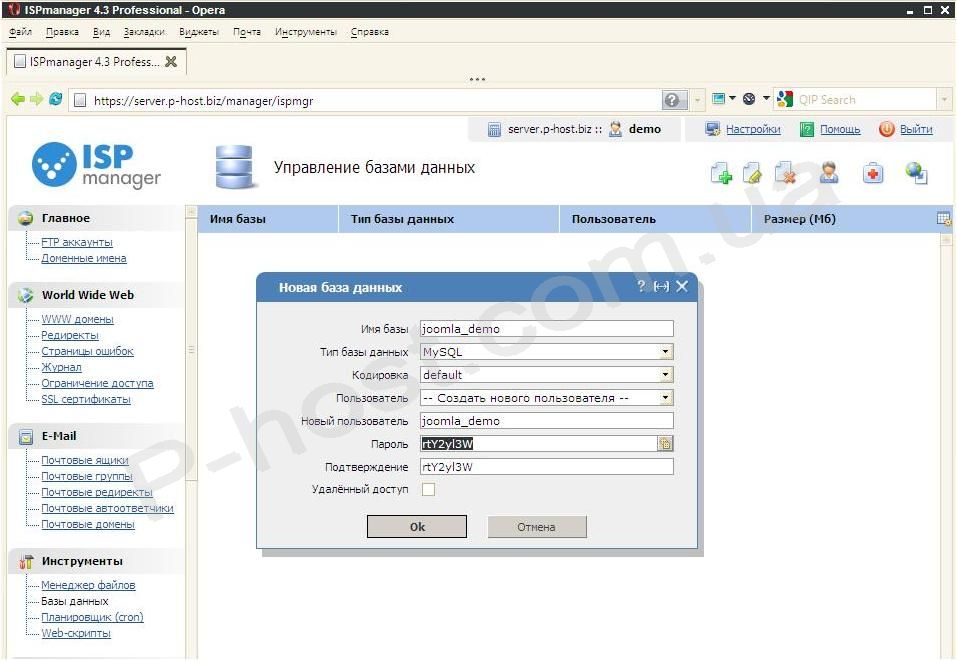Open the Почтовые автоответчики link

click(x=107, y=508)
